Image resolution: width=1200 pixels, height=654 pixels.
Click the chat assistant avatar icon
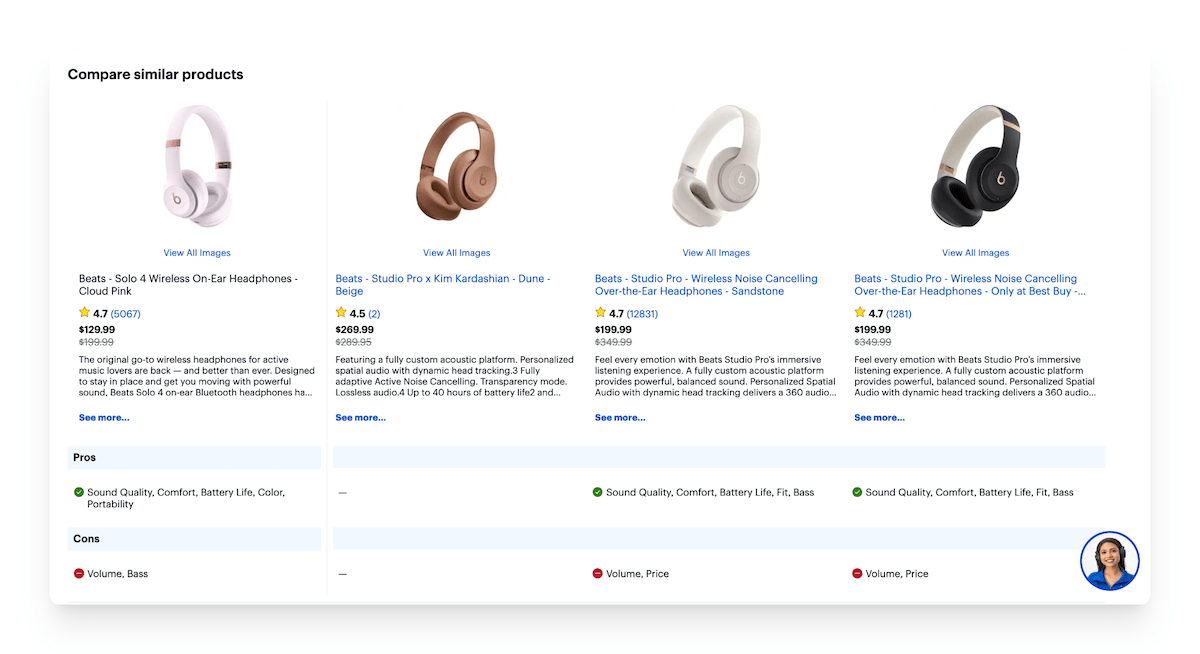pos(1110,560)
